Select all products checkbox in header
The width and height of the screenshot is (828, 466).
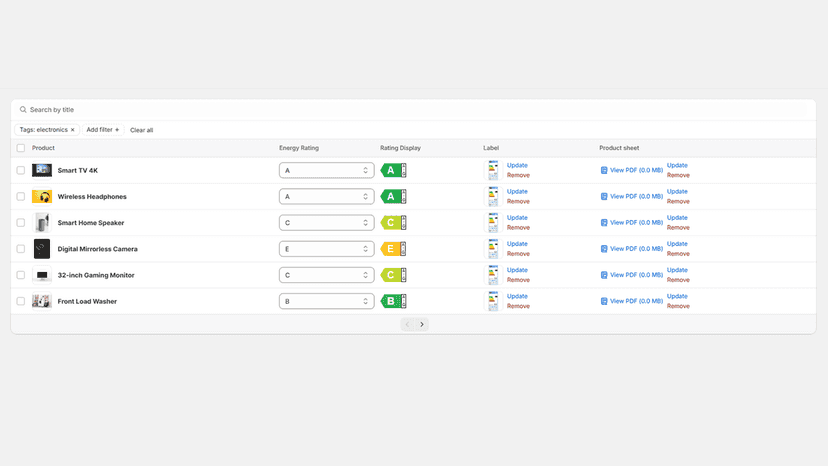(21, 148)
